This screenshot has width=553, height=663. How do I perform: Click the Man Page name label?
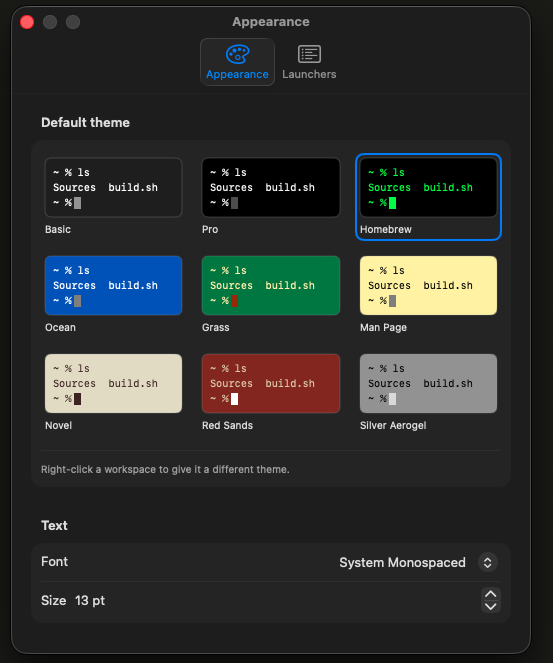pyautogui.click(x=383, y=328)
